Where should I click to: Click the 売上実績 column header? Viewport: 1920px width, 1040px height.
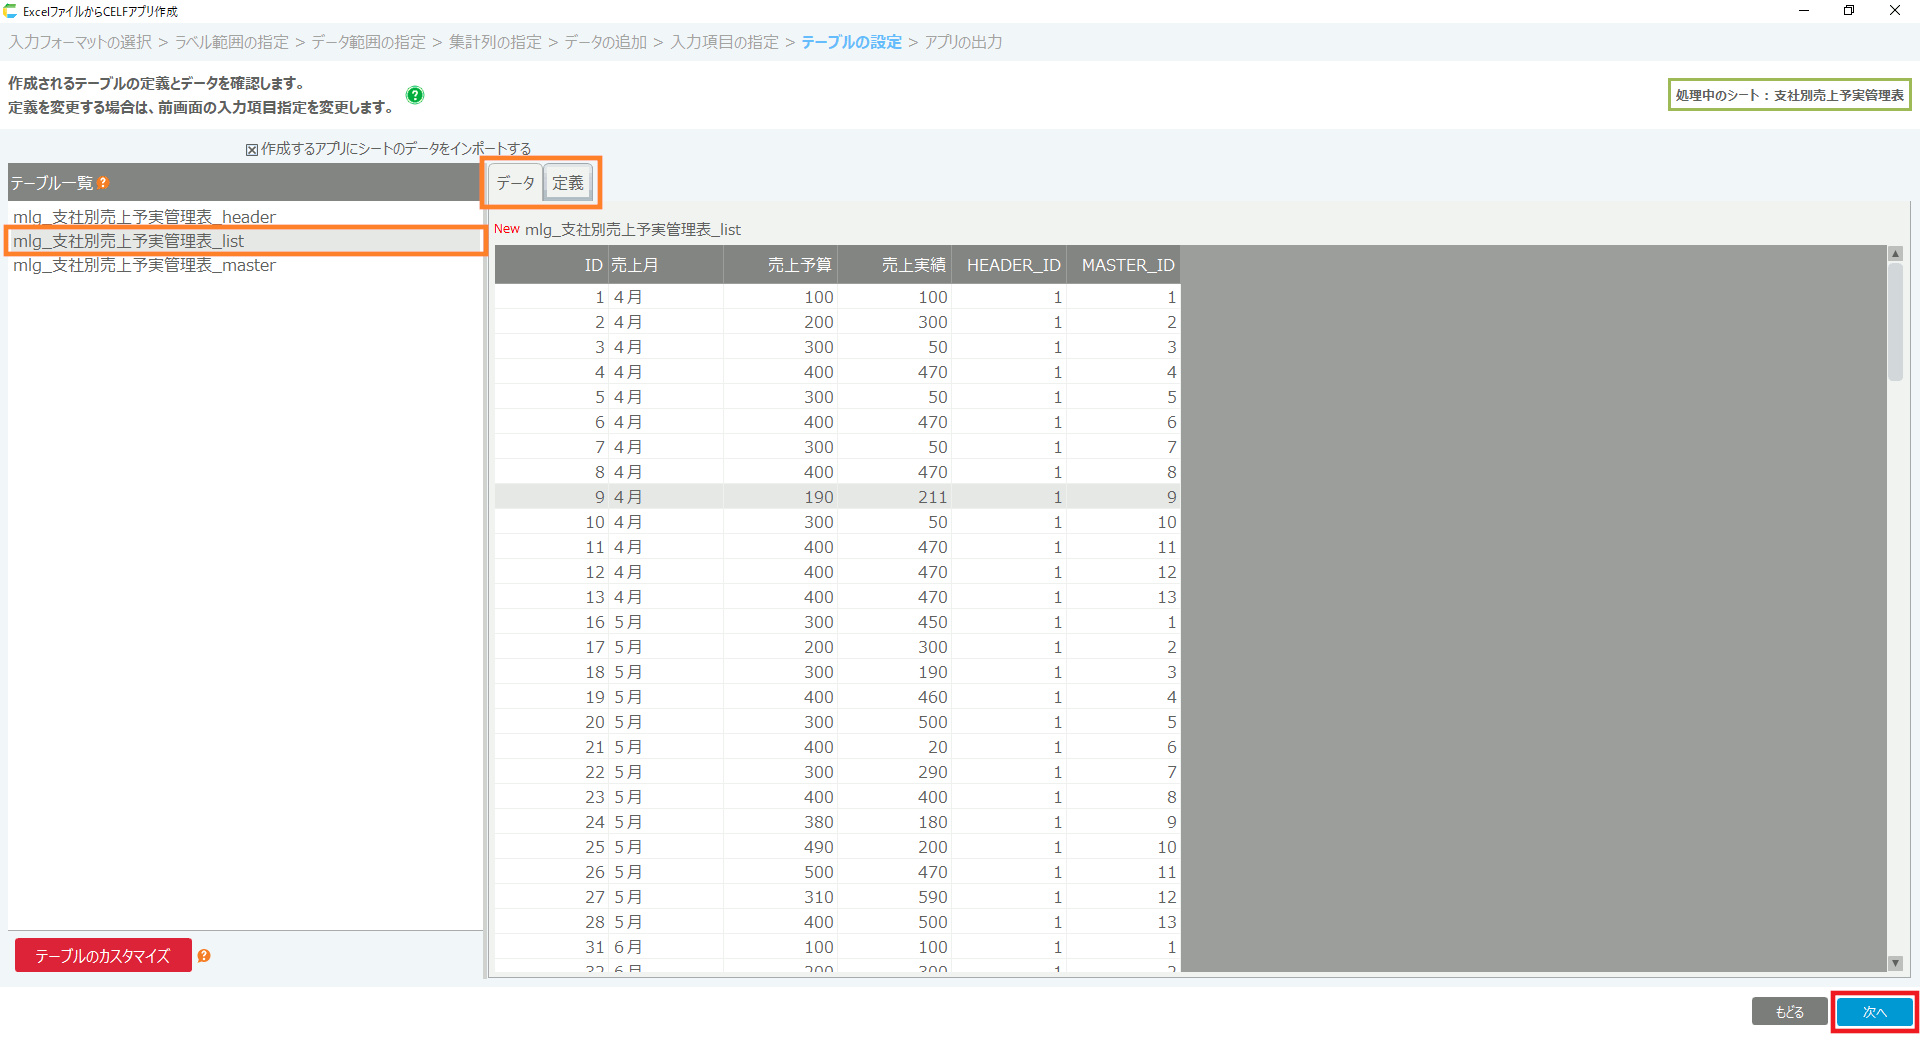[x=913, y=265]
